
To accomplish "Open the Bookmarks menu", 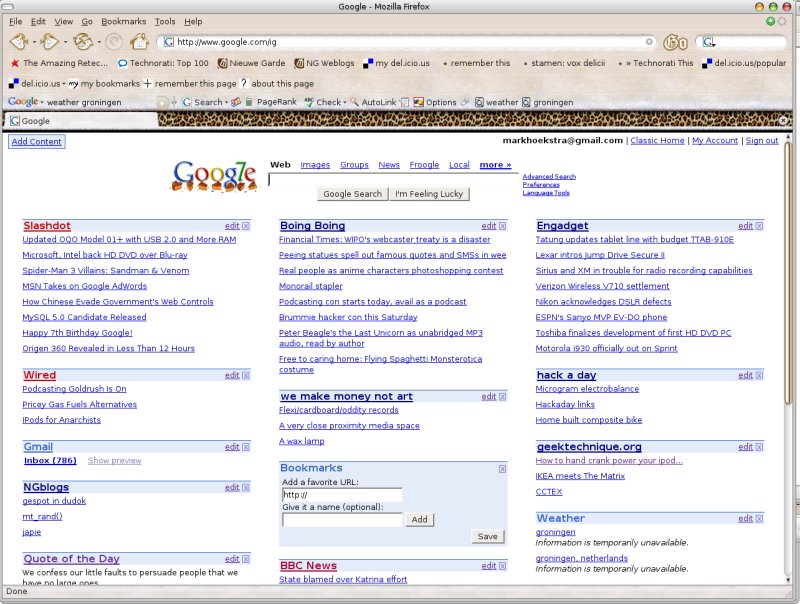I will pos(123,21).
